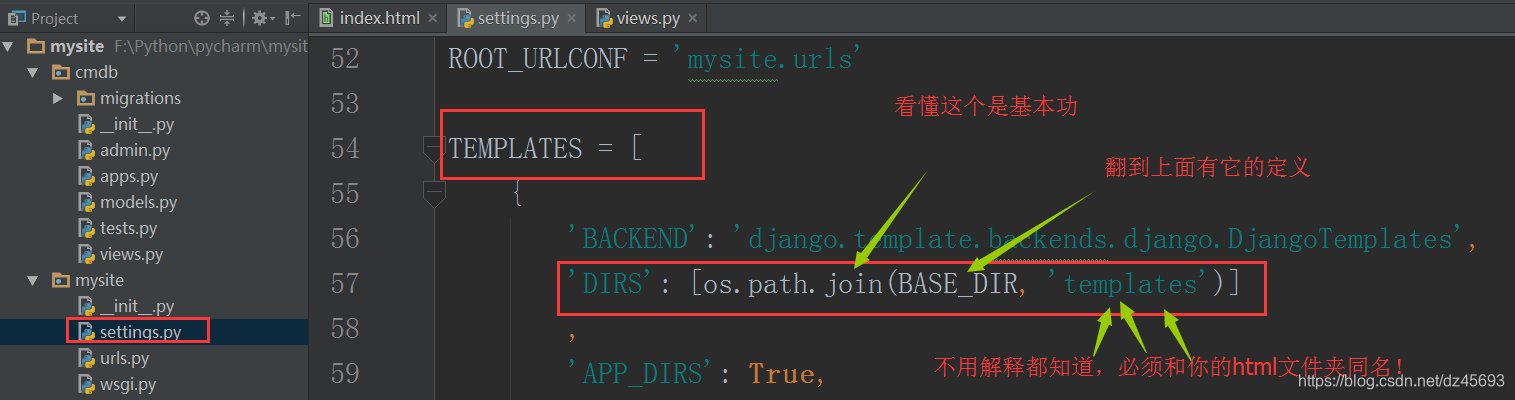
Task: Open __init__.py under mysite package
Action: [137, 306]
